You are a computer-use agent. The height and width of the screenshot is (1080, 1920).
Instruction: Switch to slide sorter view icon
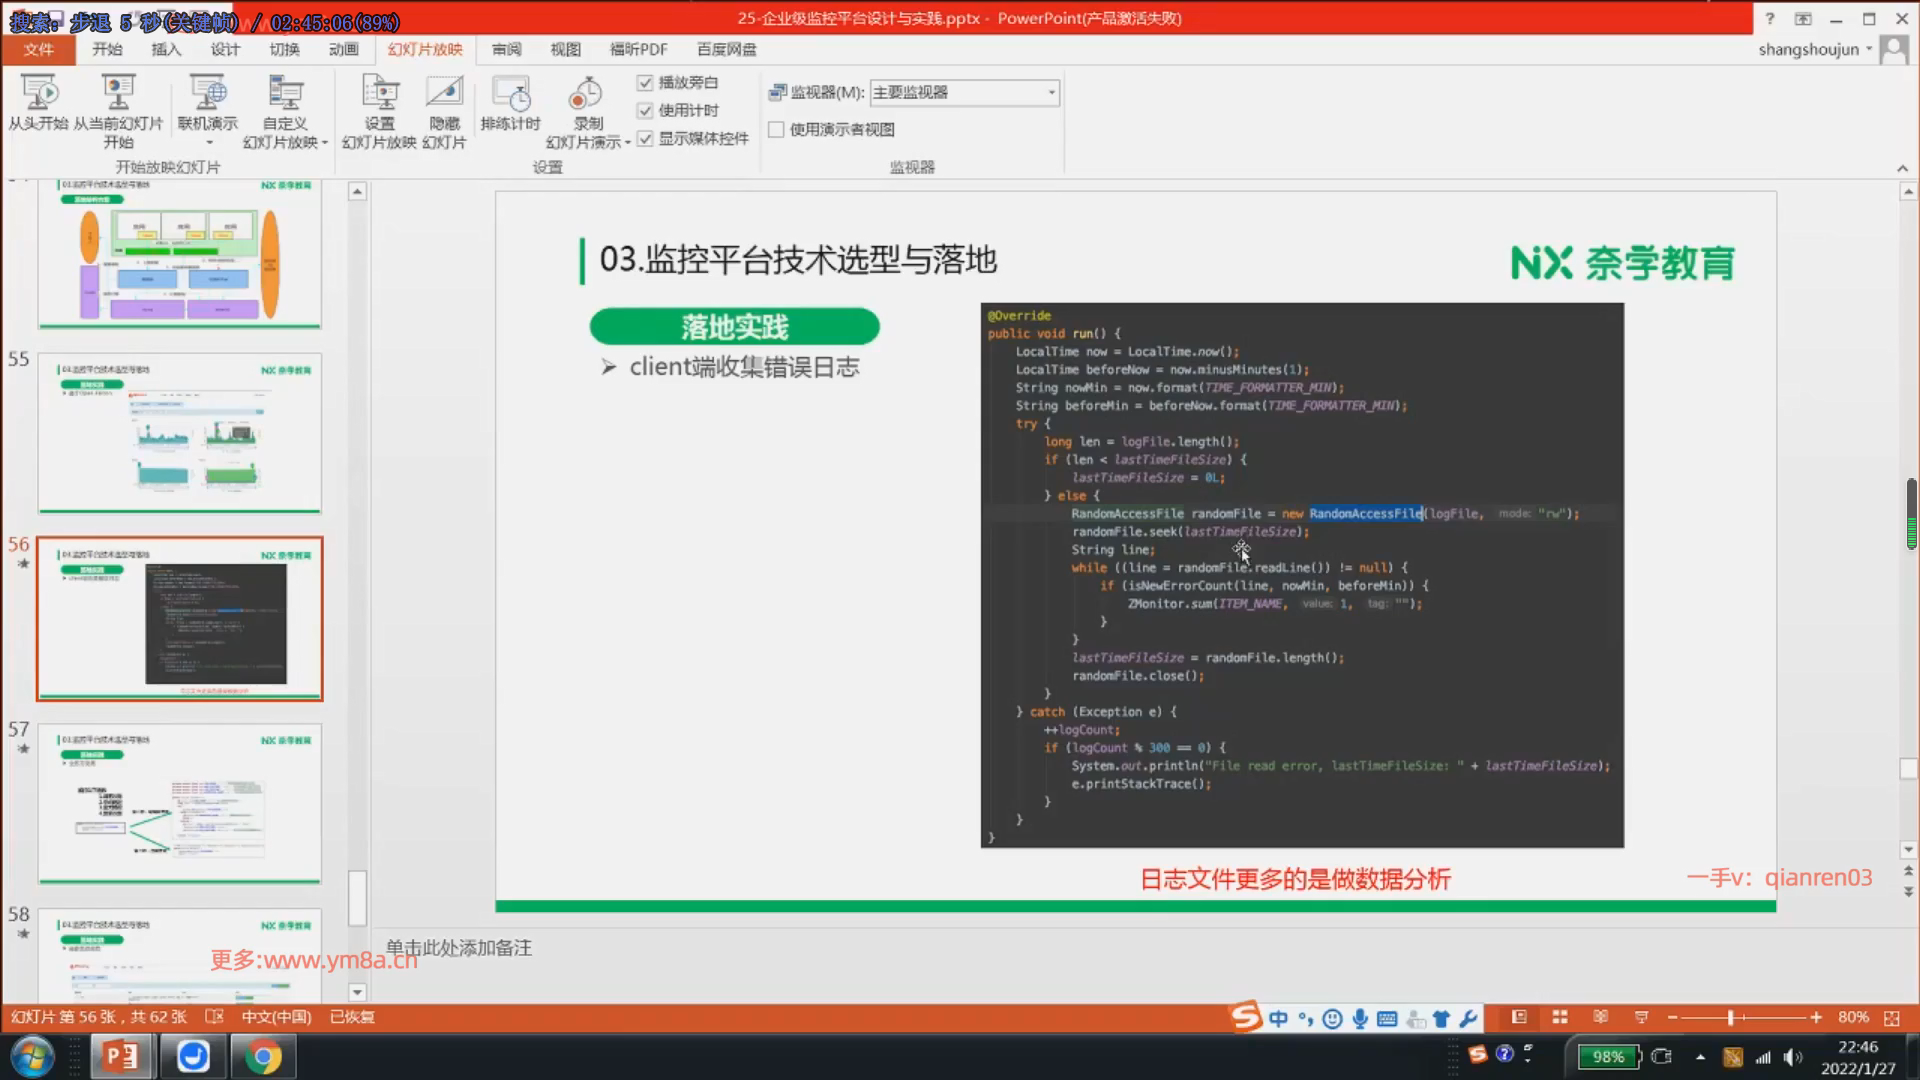pos(1560,1017)
